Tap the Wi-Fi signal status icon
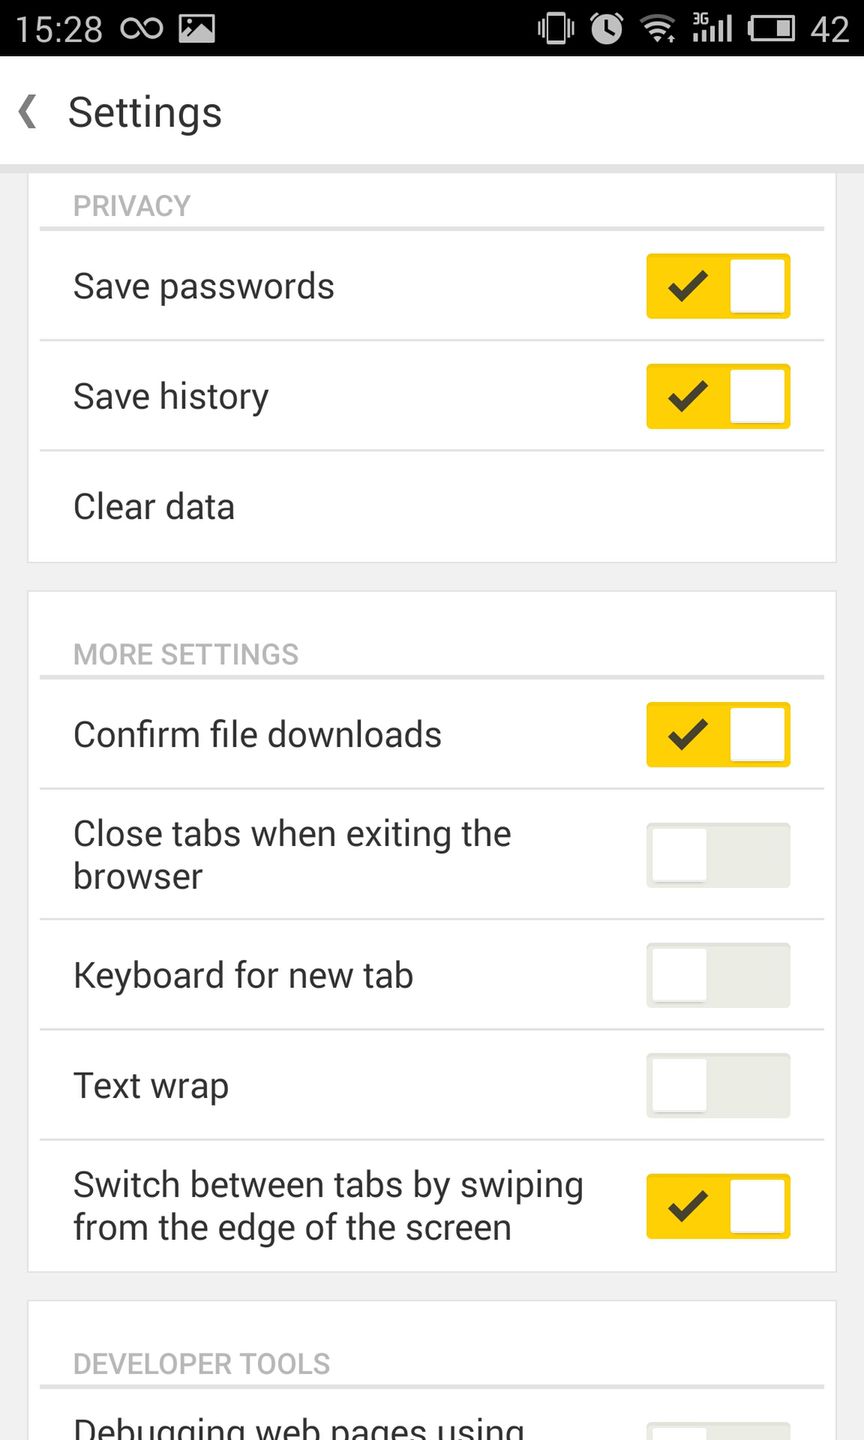864x1440 pixels. pos(659,28)
